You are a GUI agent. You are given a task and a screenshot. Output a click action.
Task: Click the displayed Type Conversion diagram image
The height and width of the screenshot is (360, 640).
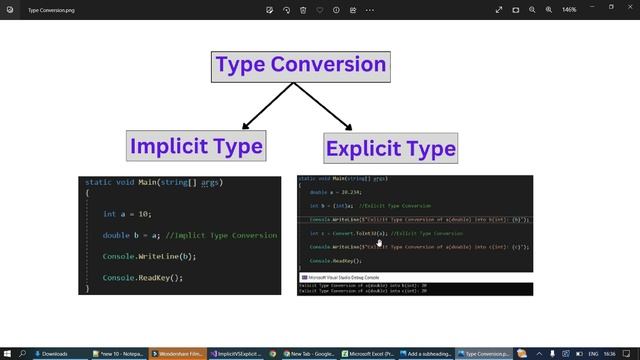coord(306,173)
